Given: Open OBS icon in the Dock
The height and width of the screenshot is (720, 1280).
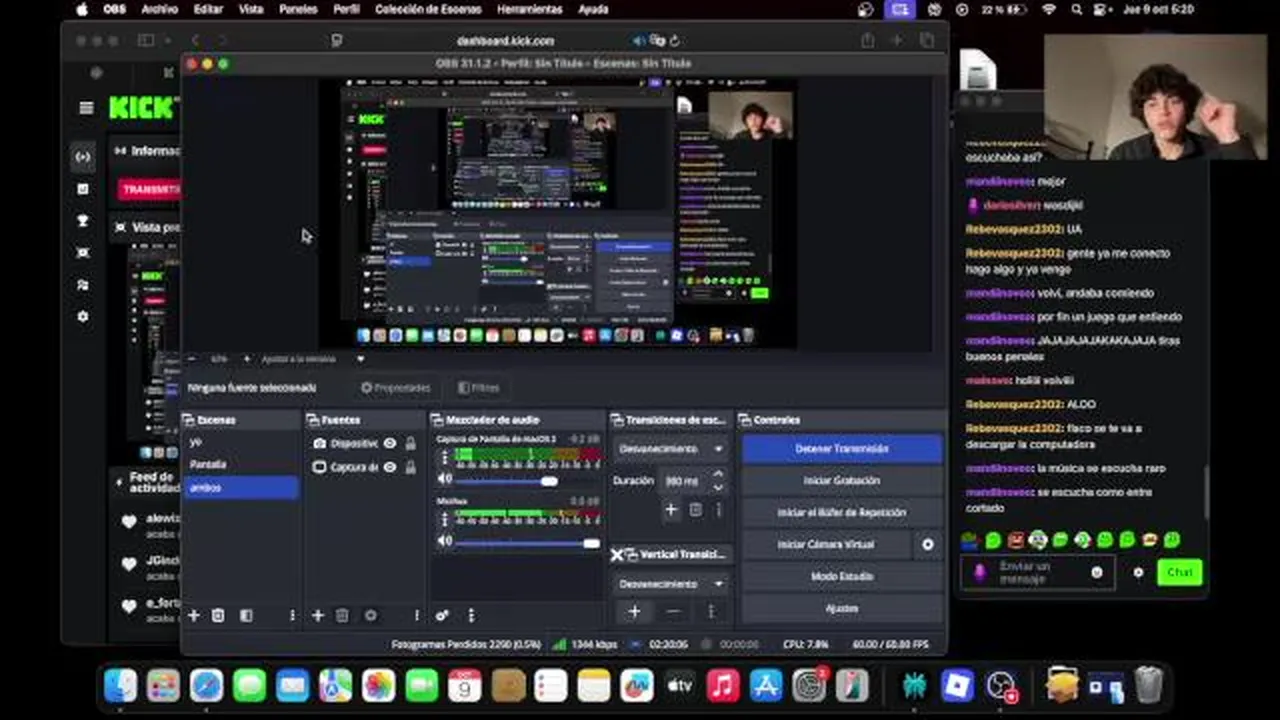Looking at the screenshot, I should click(x=1001, y=685).
